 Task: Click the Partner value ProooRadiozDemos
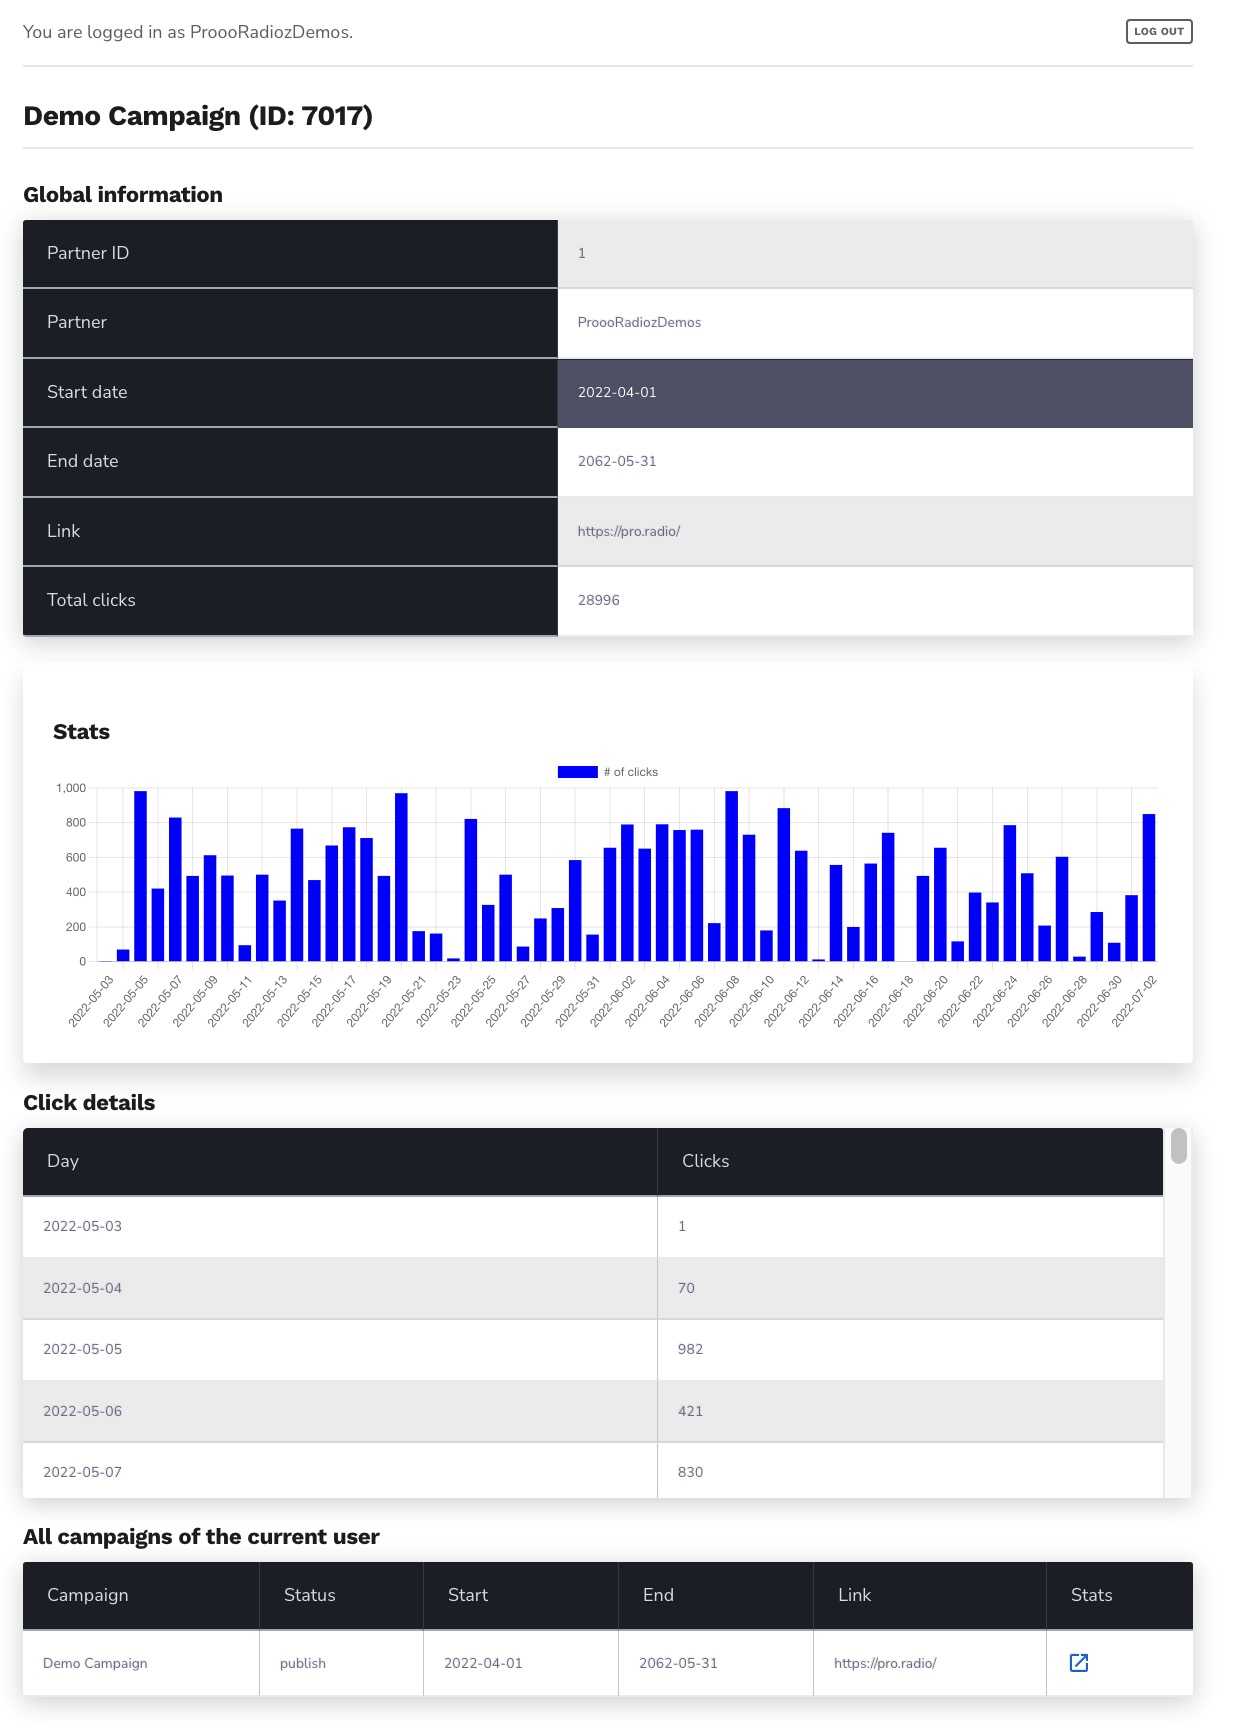[639, 322]
